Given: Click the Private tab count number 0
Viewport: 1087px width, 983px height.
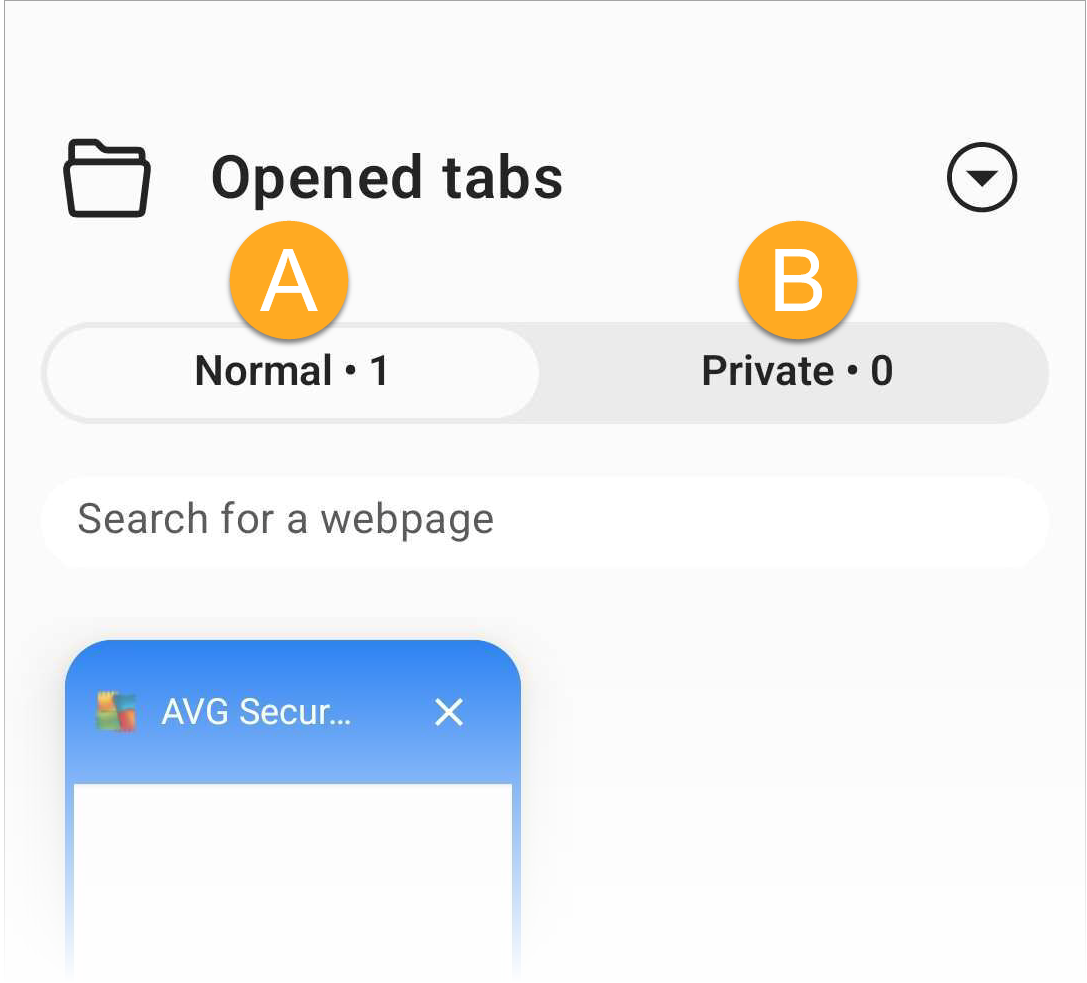Looking at the screenshot, I should point(881,372).
